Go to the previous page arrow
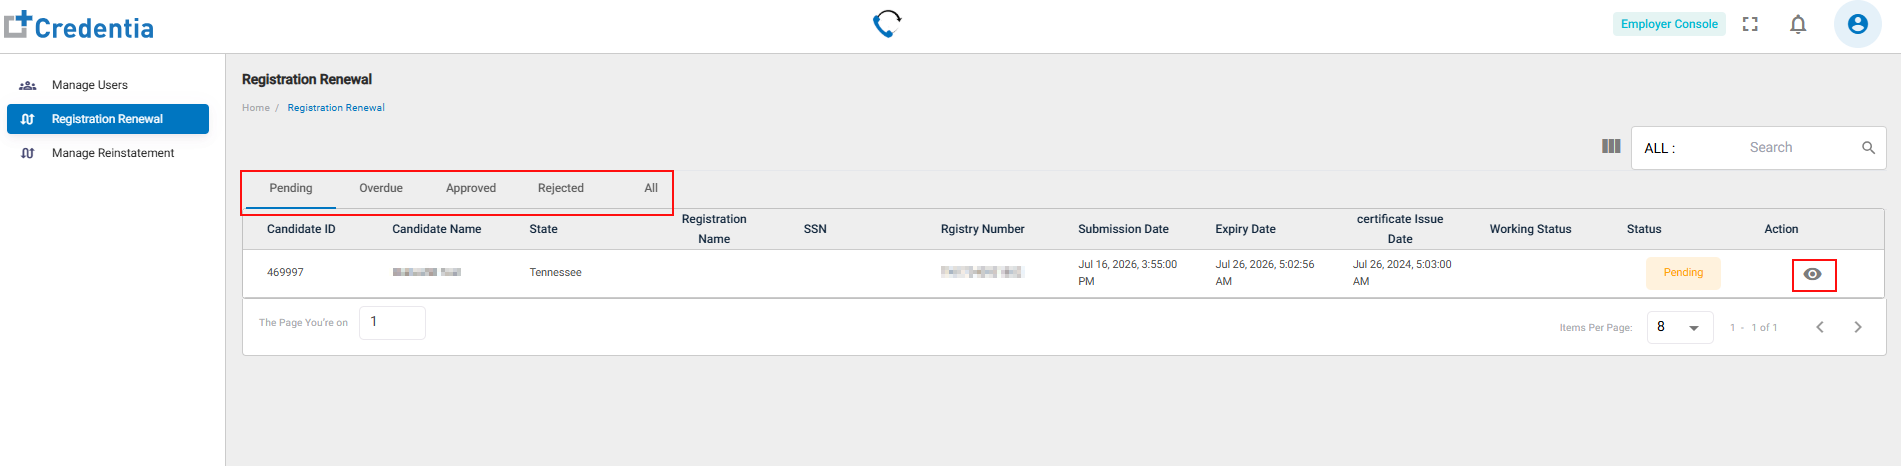Screen dimensions: 1901x466 point(1820,327)
